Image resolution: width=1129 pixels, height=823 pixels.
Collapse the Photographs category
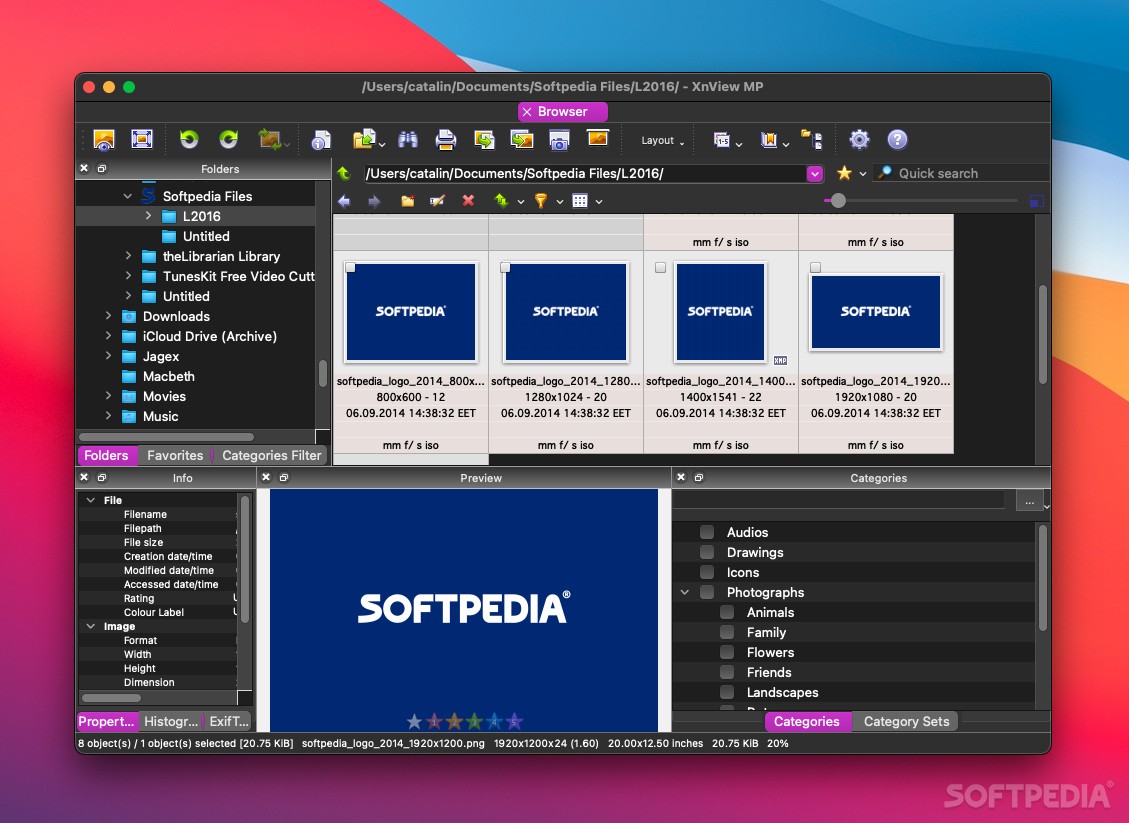tap(685, 592)
